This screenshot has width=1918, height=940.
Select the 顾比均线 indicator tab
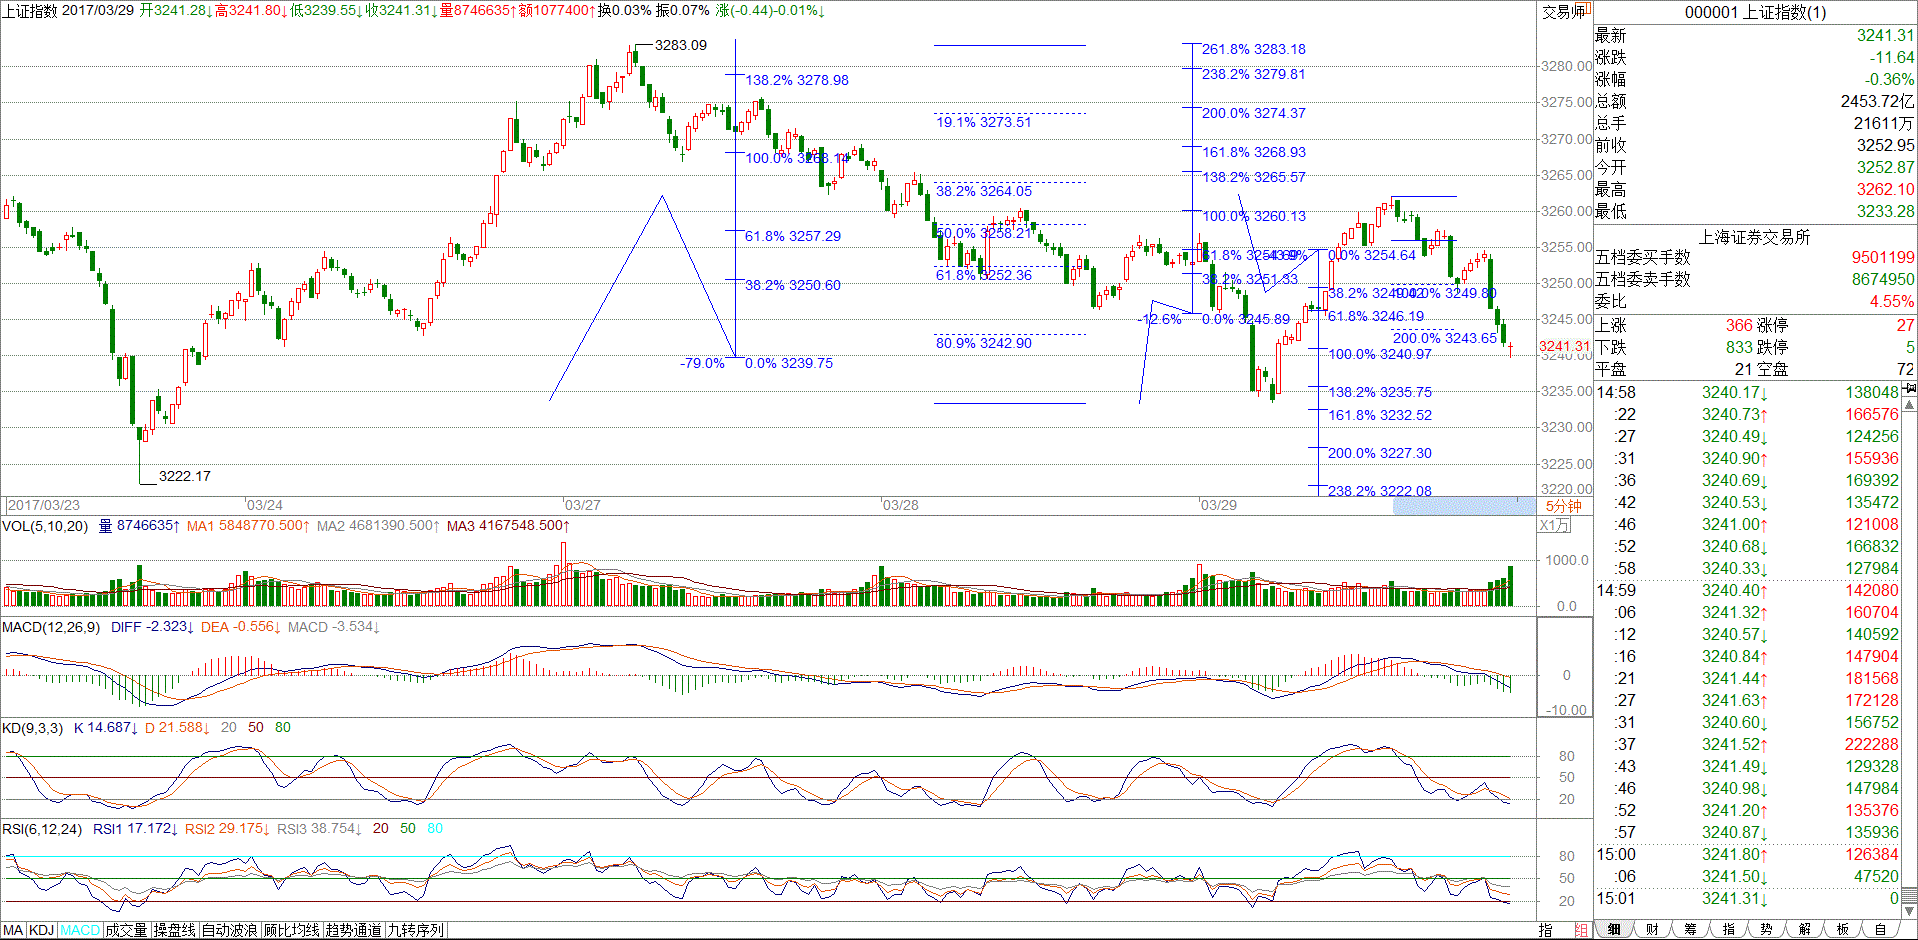[292, 930]
